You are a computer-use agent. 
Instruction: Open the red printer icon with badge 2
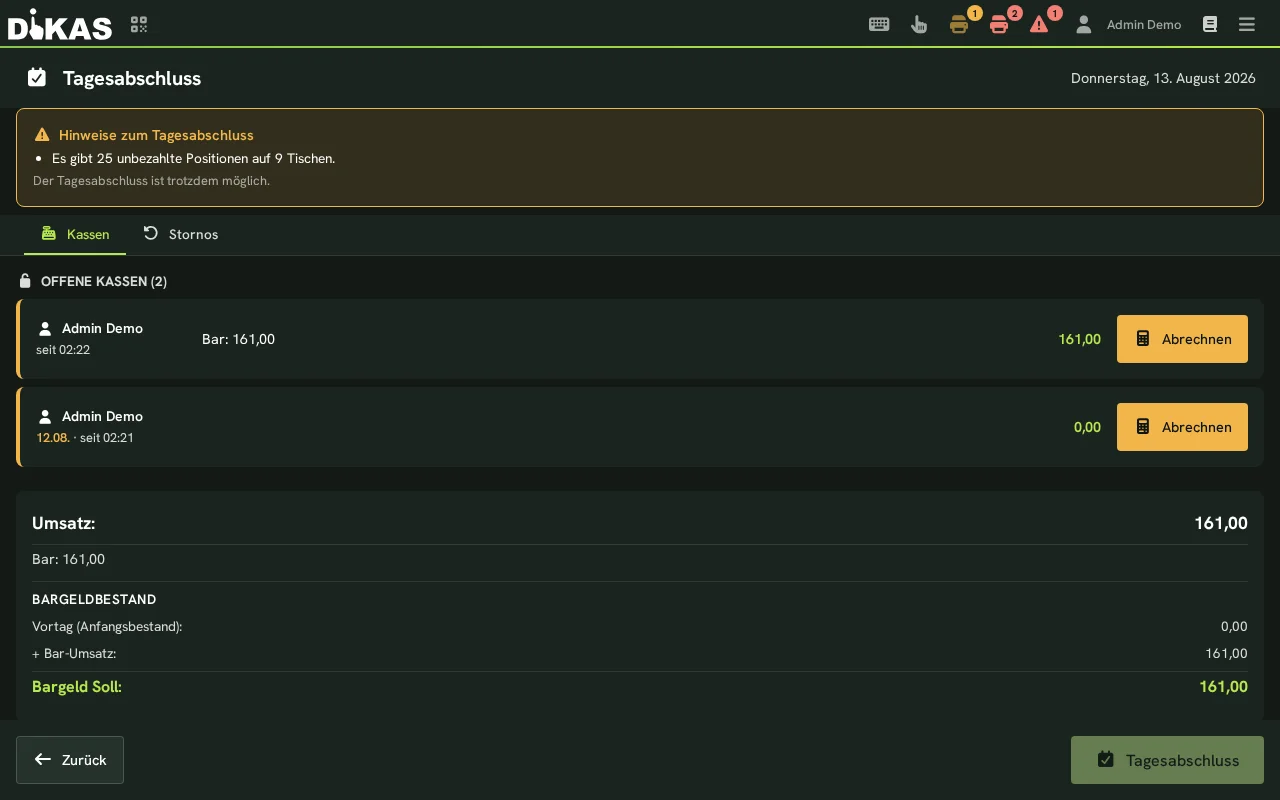click(x=999, y=24)
